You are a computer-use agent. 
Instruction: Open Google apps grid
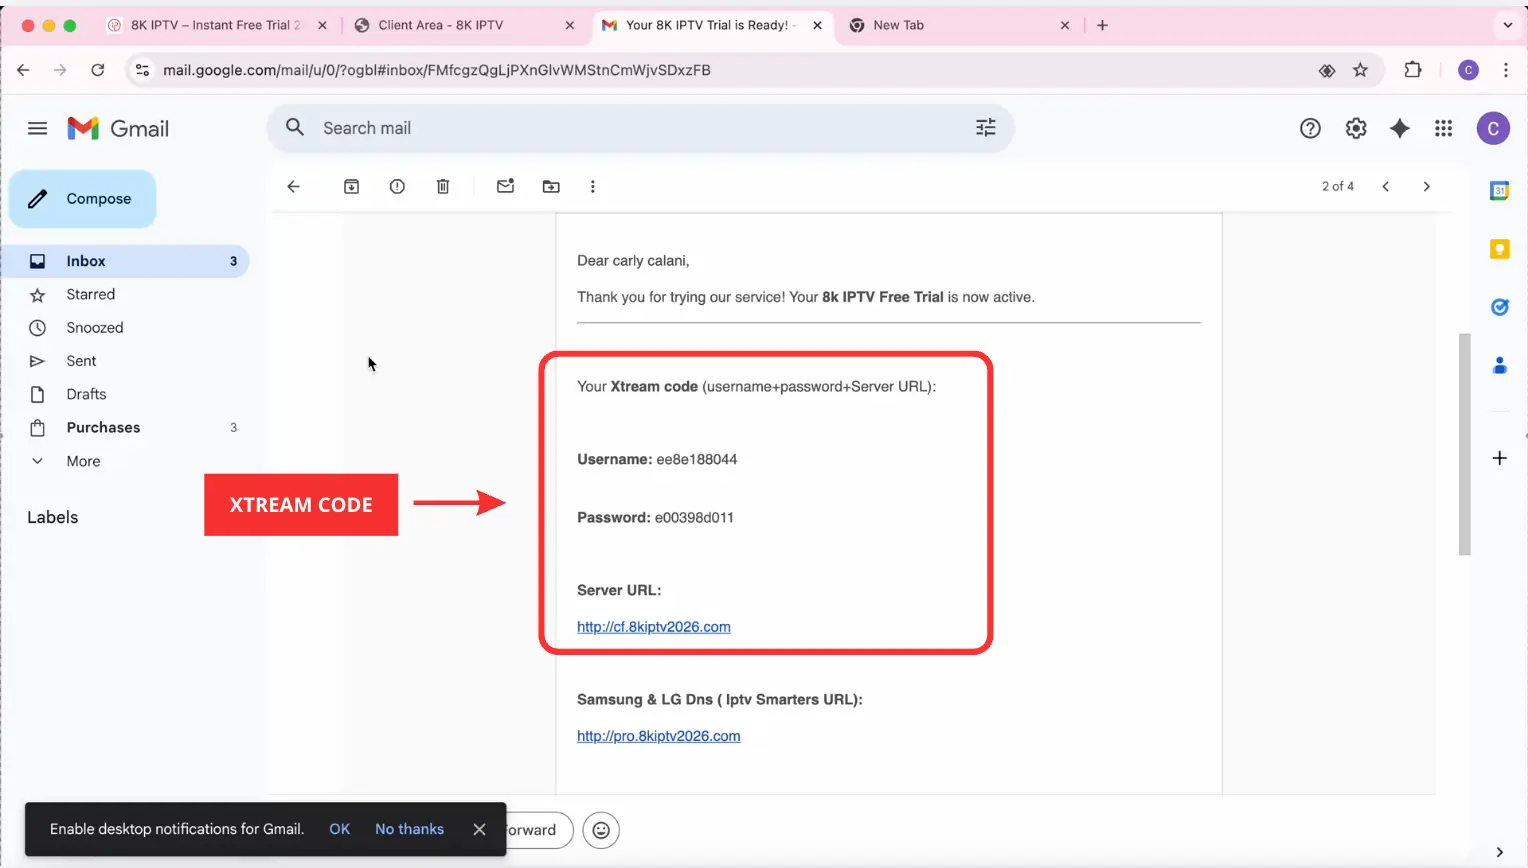[x=1443, y=128]
